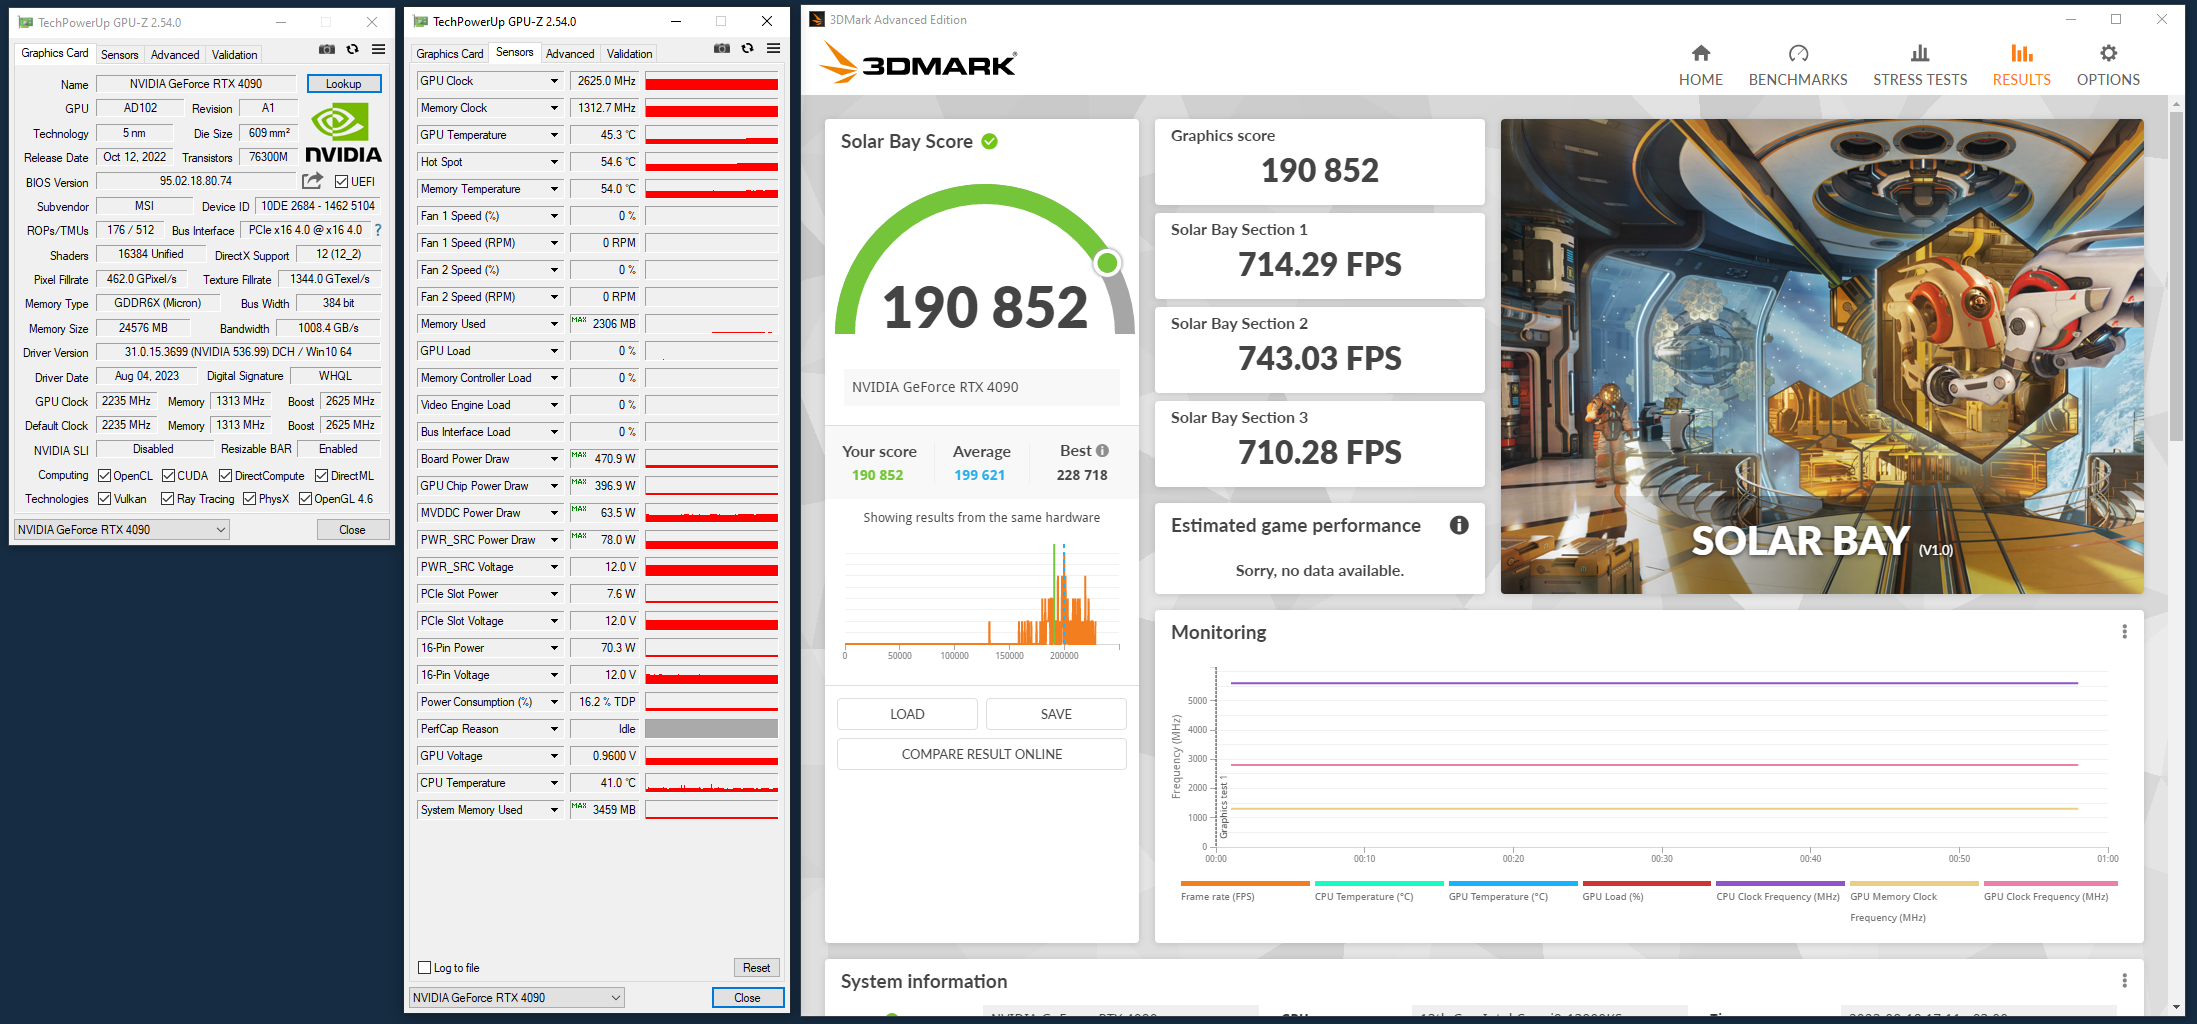This screenshot has width=2197, height=1024.
Task: Click the NVIDIA logo in GPU-Z
Action: pos(343,134)
